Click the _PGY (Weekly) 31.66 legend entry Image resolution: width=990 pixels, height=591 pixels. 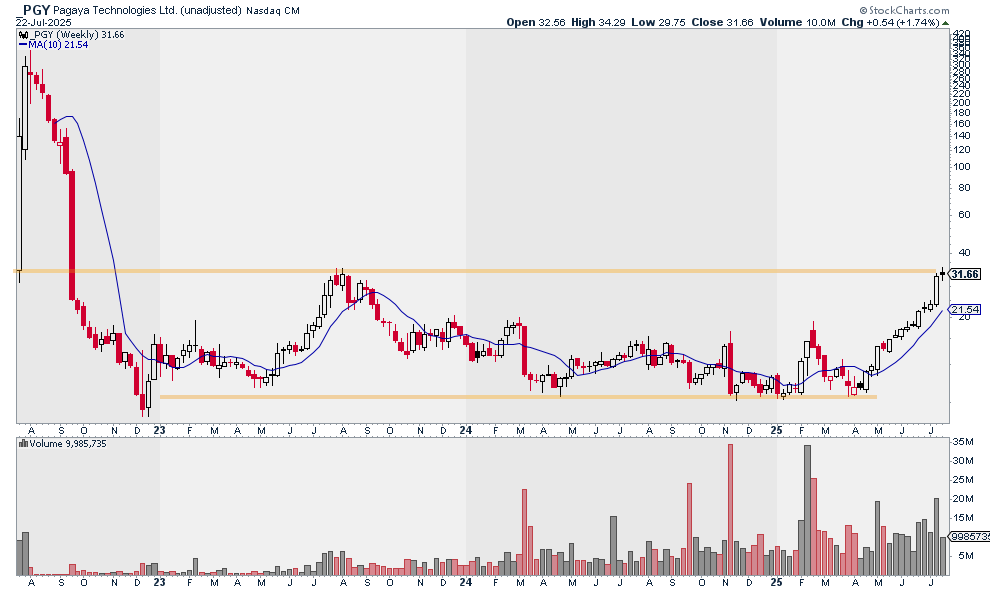pyautogui.click(x=77, y=35)
